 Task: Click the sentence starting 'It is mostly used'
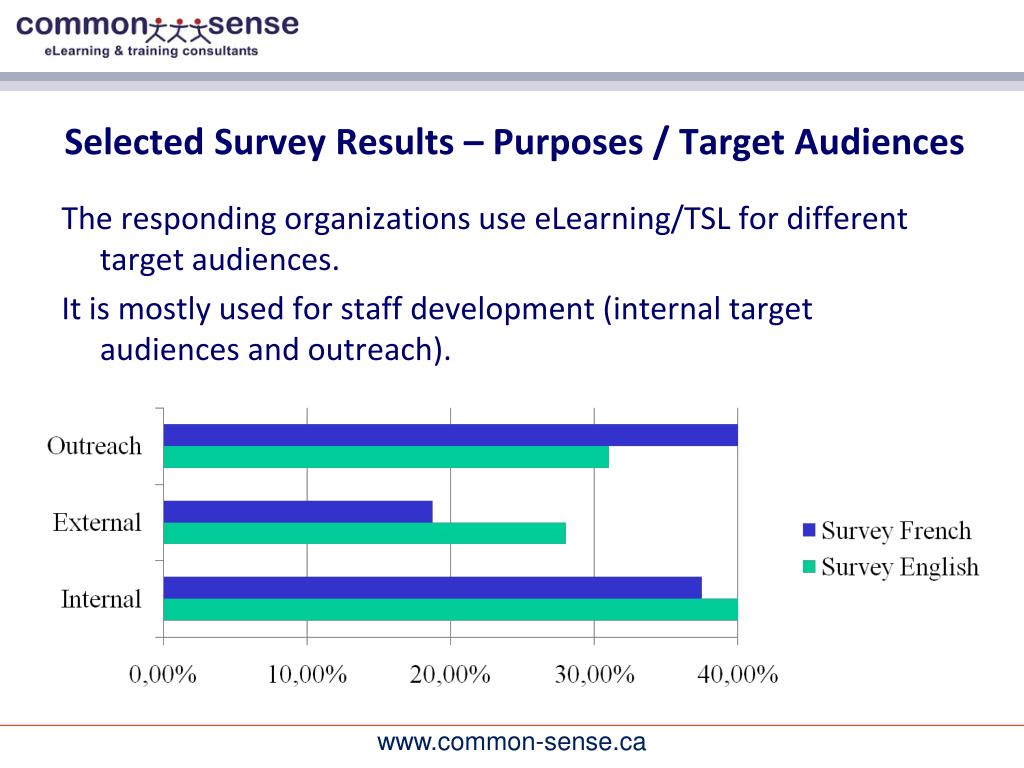pyautogui.click(x=437, y=329)
